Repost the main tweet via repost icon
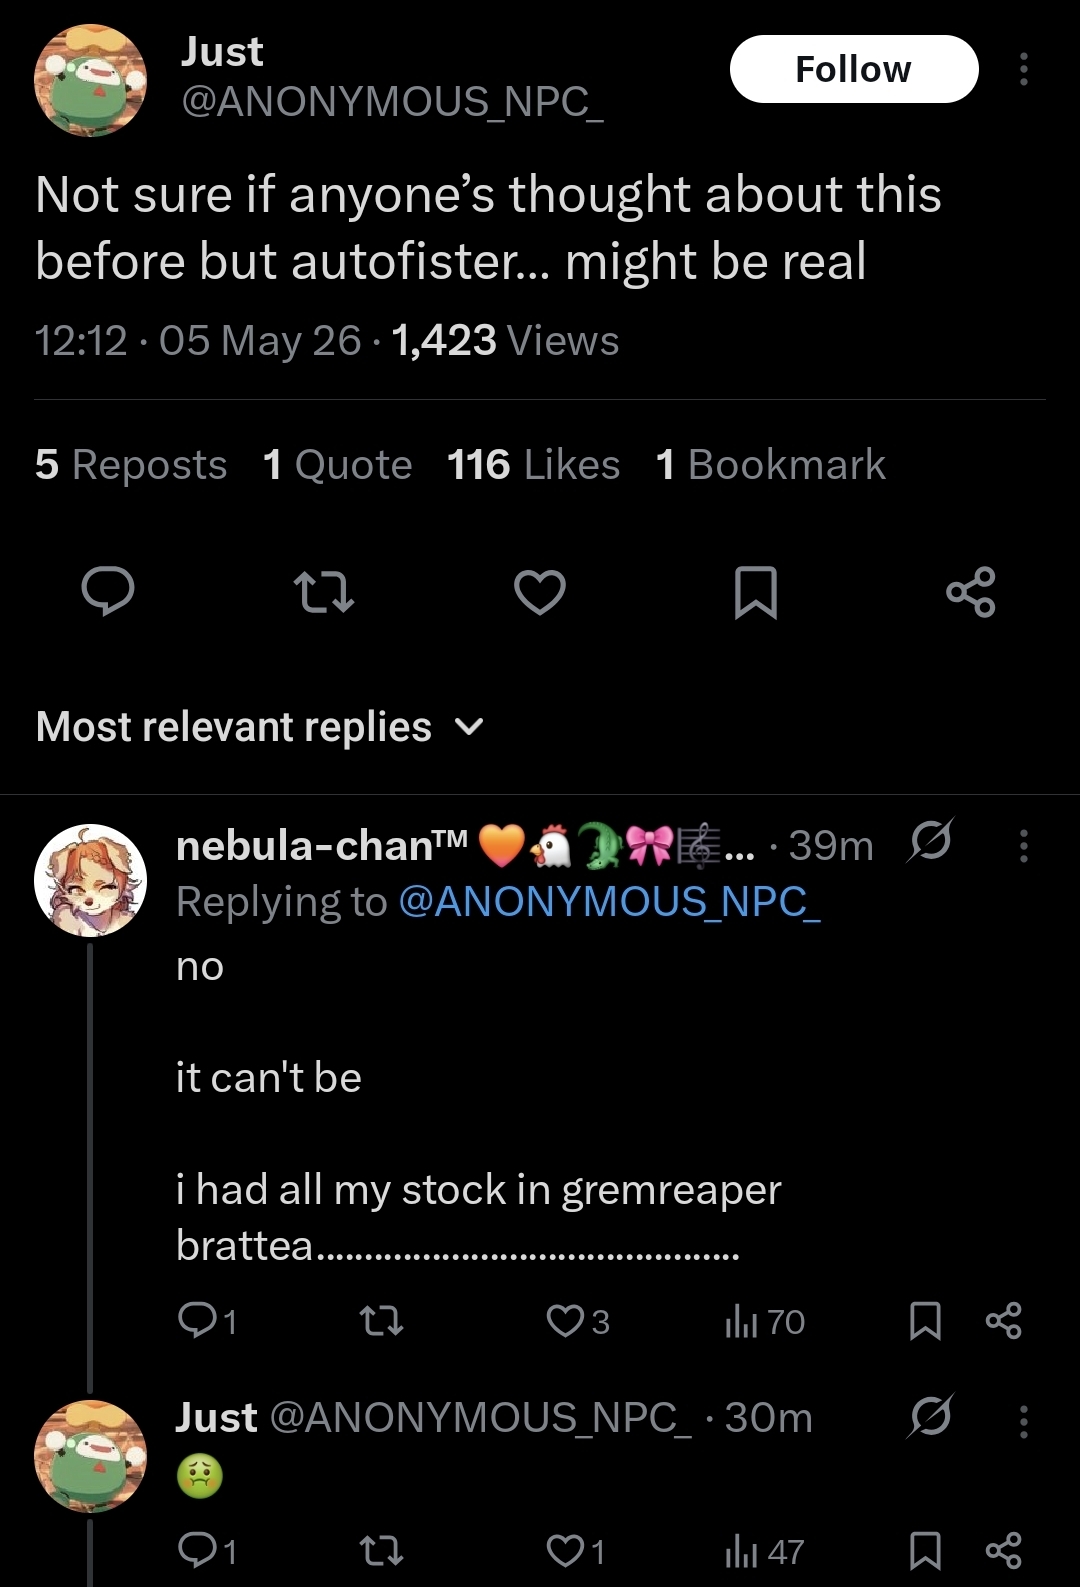1080x1587 pixels. click(325, 592)
